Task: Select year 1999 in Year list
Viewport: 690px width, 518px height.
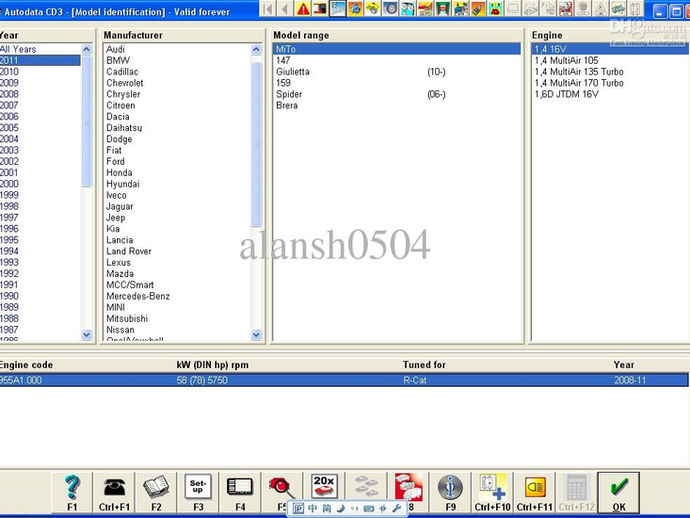Action: (x=40, y=195)
